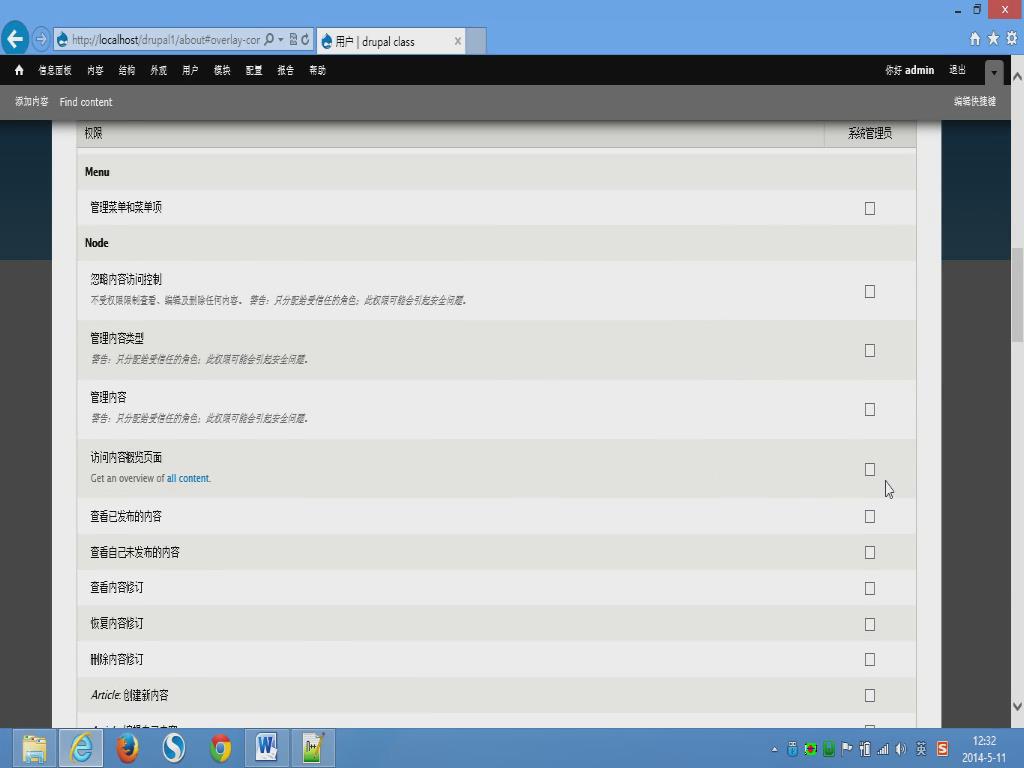
Task: Open IE favorites star
Action: click(993, 39)
